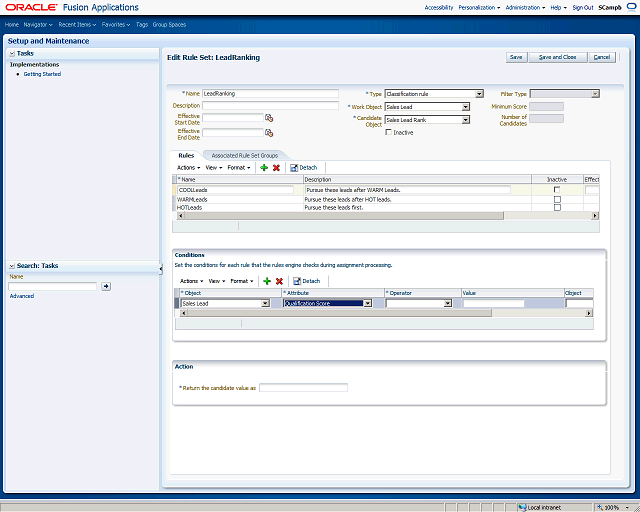Detach the Conditions table
Screen dimensions: 640x512
307,281
